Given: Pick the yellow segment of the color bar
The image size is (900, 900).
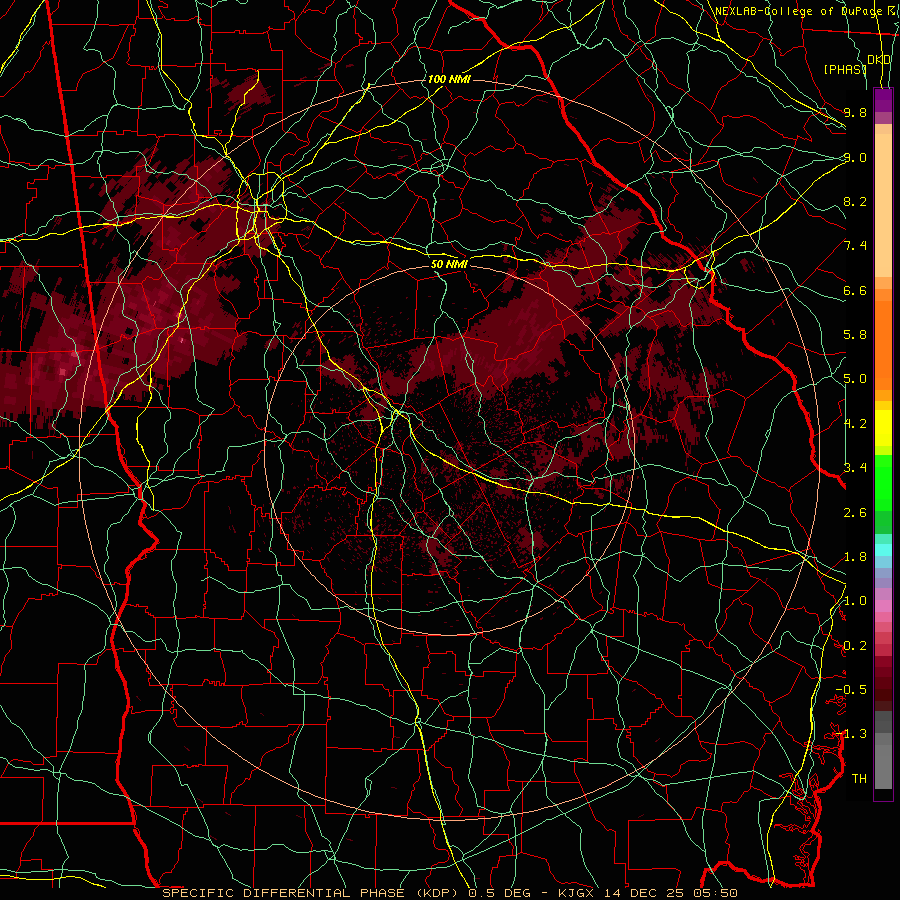Looking at the screenshot, I should coord(883,428).
